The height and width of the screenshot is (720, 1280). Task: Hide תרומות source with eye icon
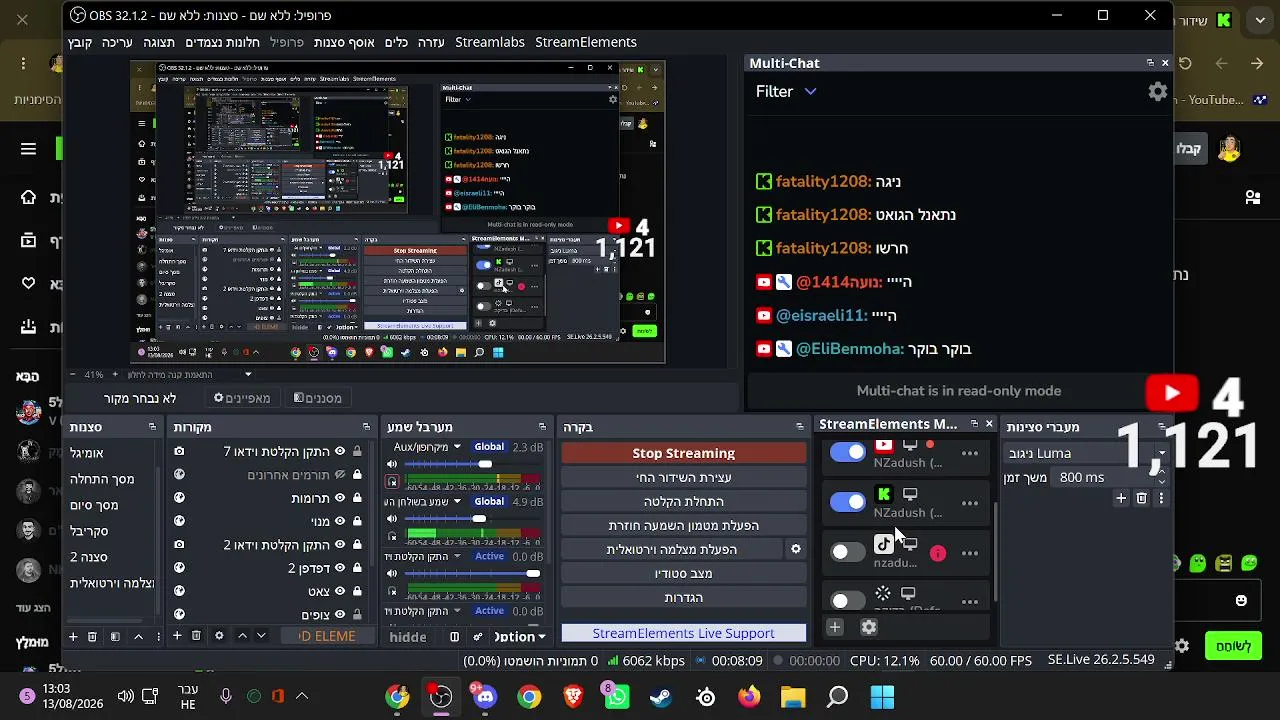[x=340, y=498]
